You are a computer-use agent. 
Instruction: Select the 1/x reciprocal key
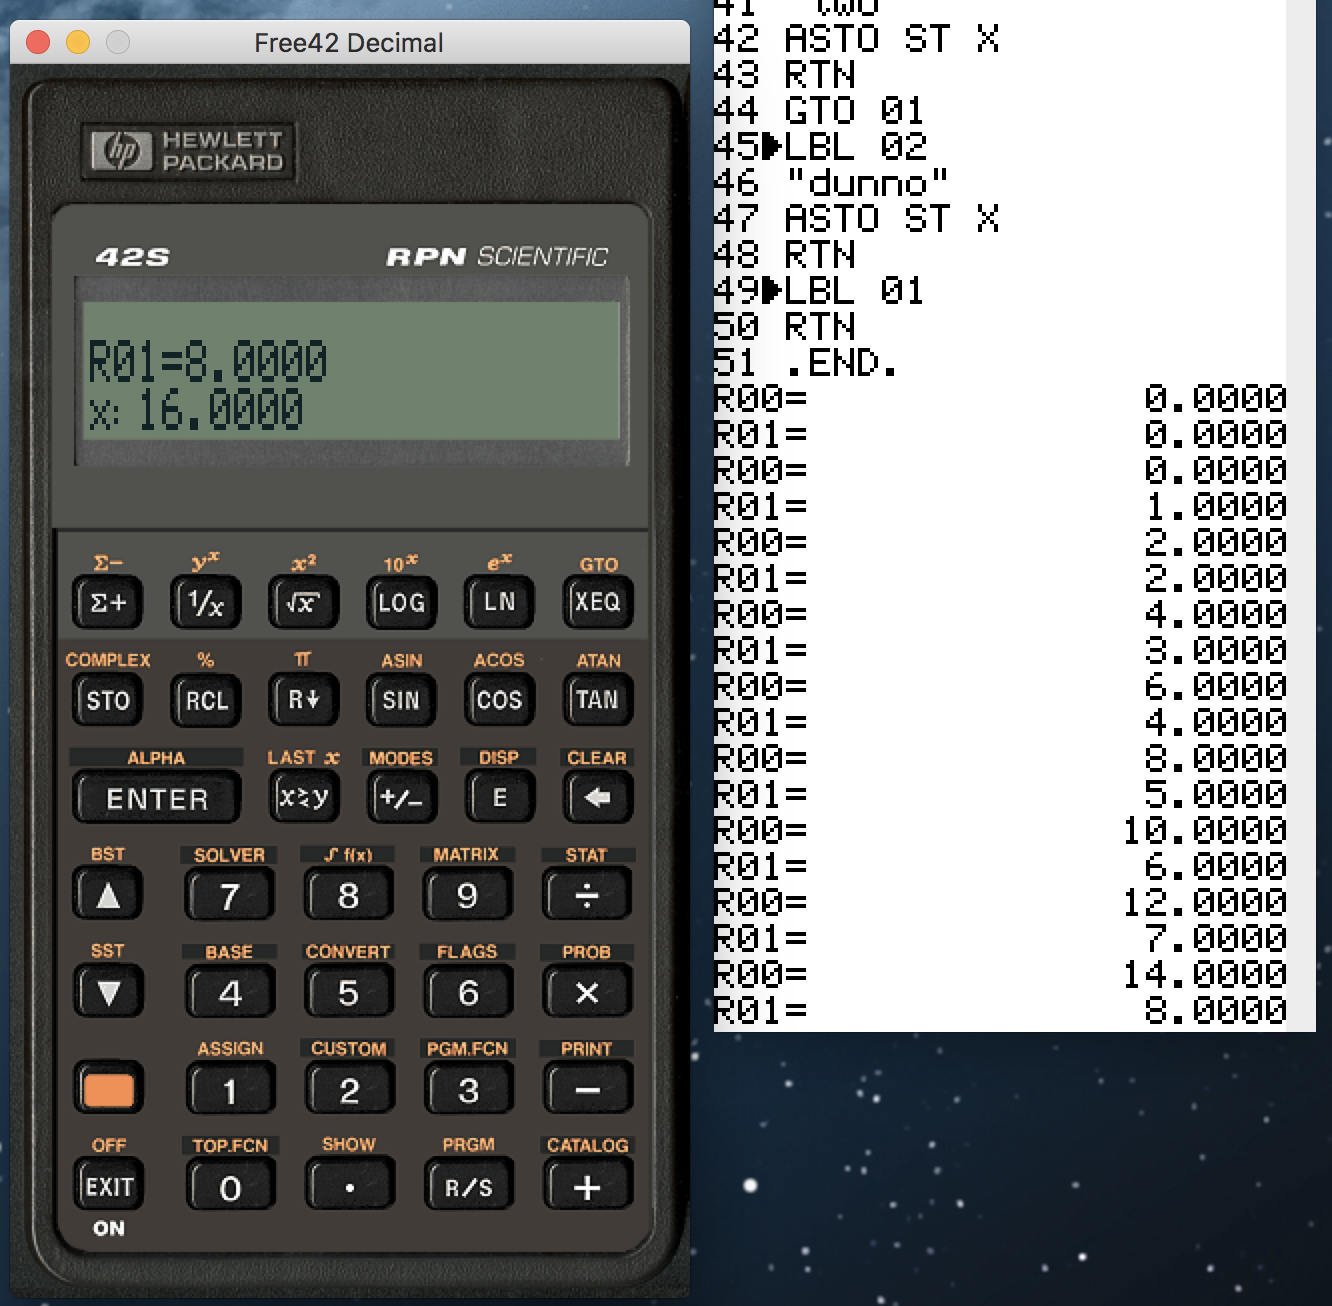[205, 602]
